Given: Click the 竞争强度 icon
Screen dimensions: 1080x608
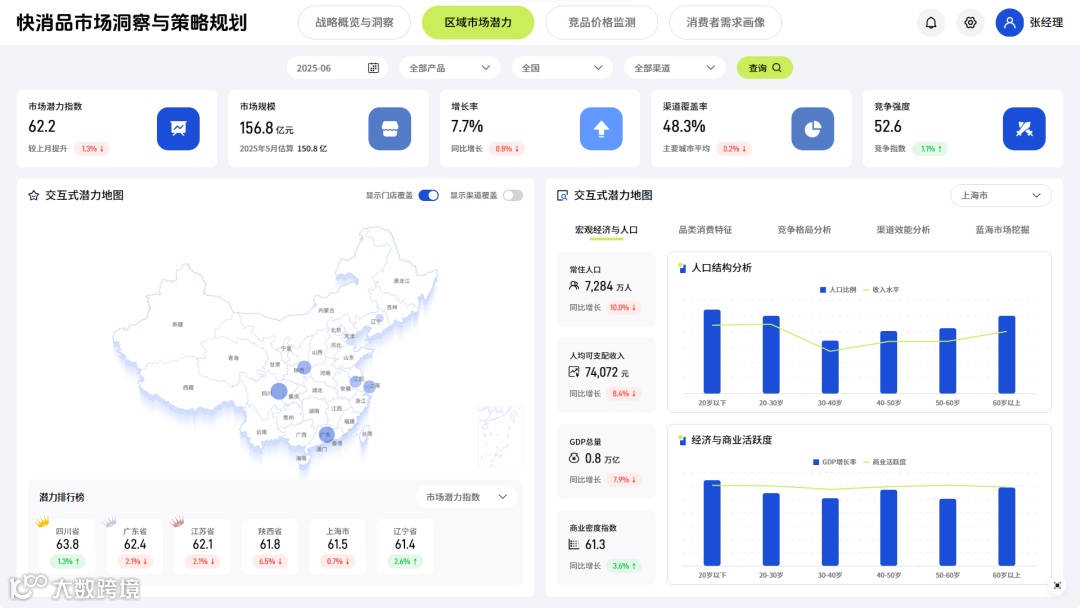Looking at the screenshot, I should click(1024, 128).
